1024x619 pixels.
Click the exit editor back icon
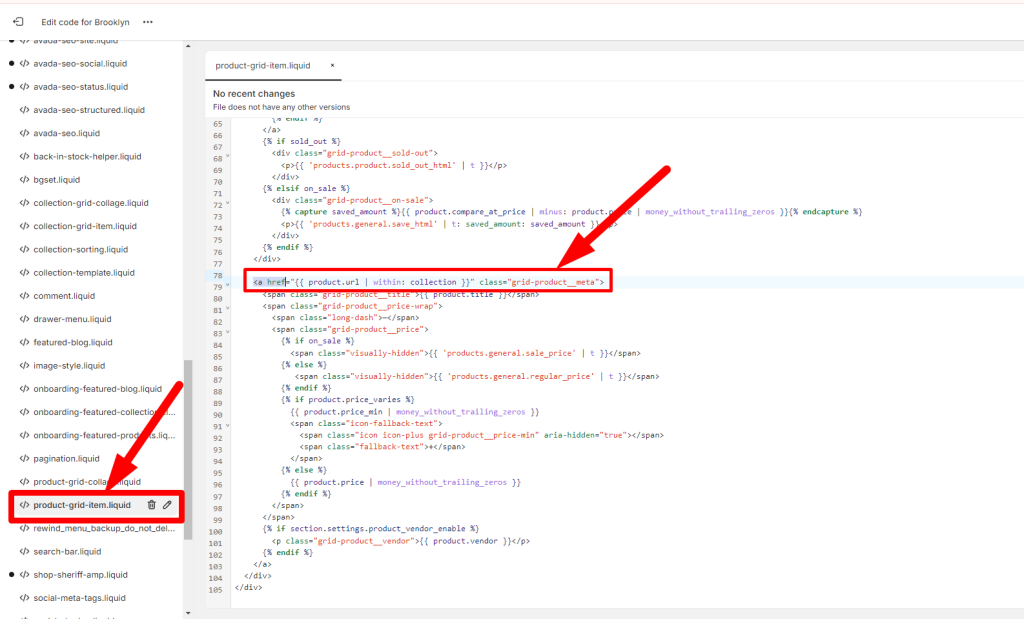[x=18, y=22]
